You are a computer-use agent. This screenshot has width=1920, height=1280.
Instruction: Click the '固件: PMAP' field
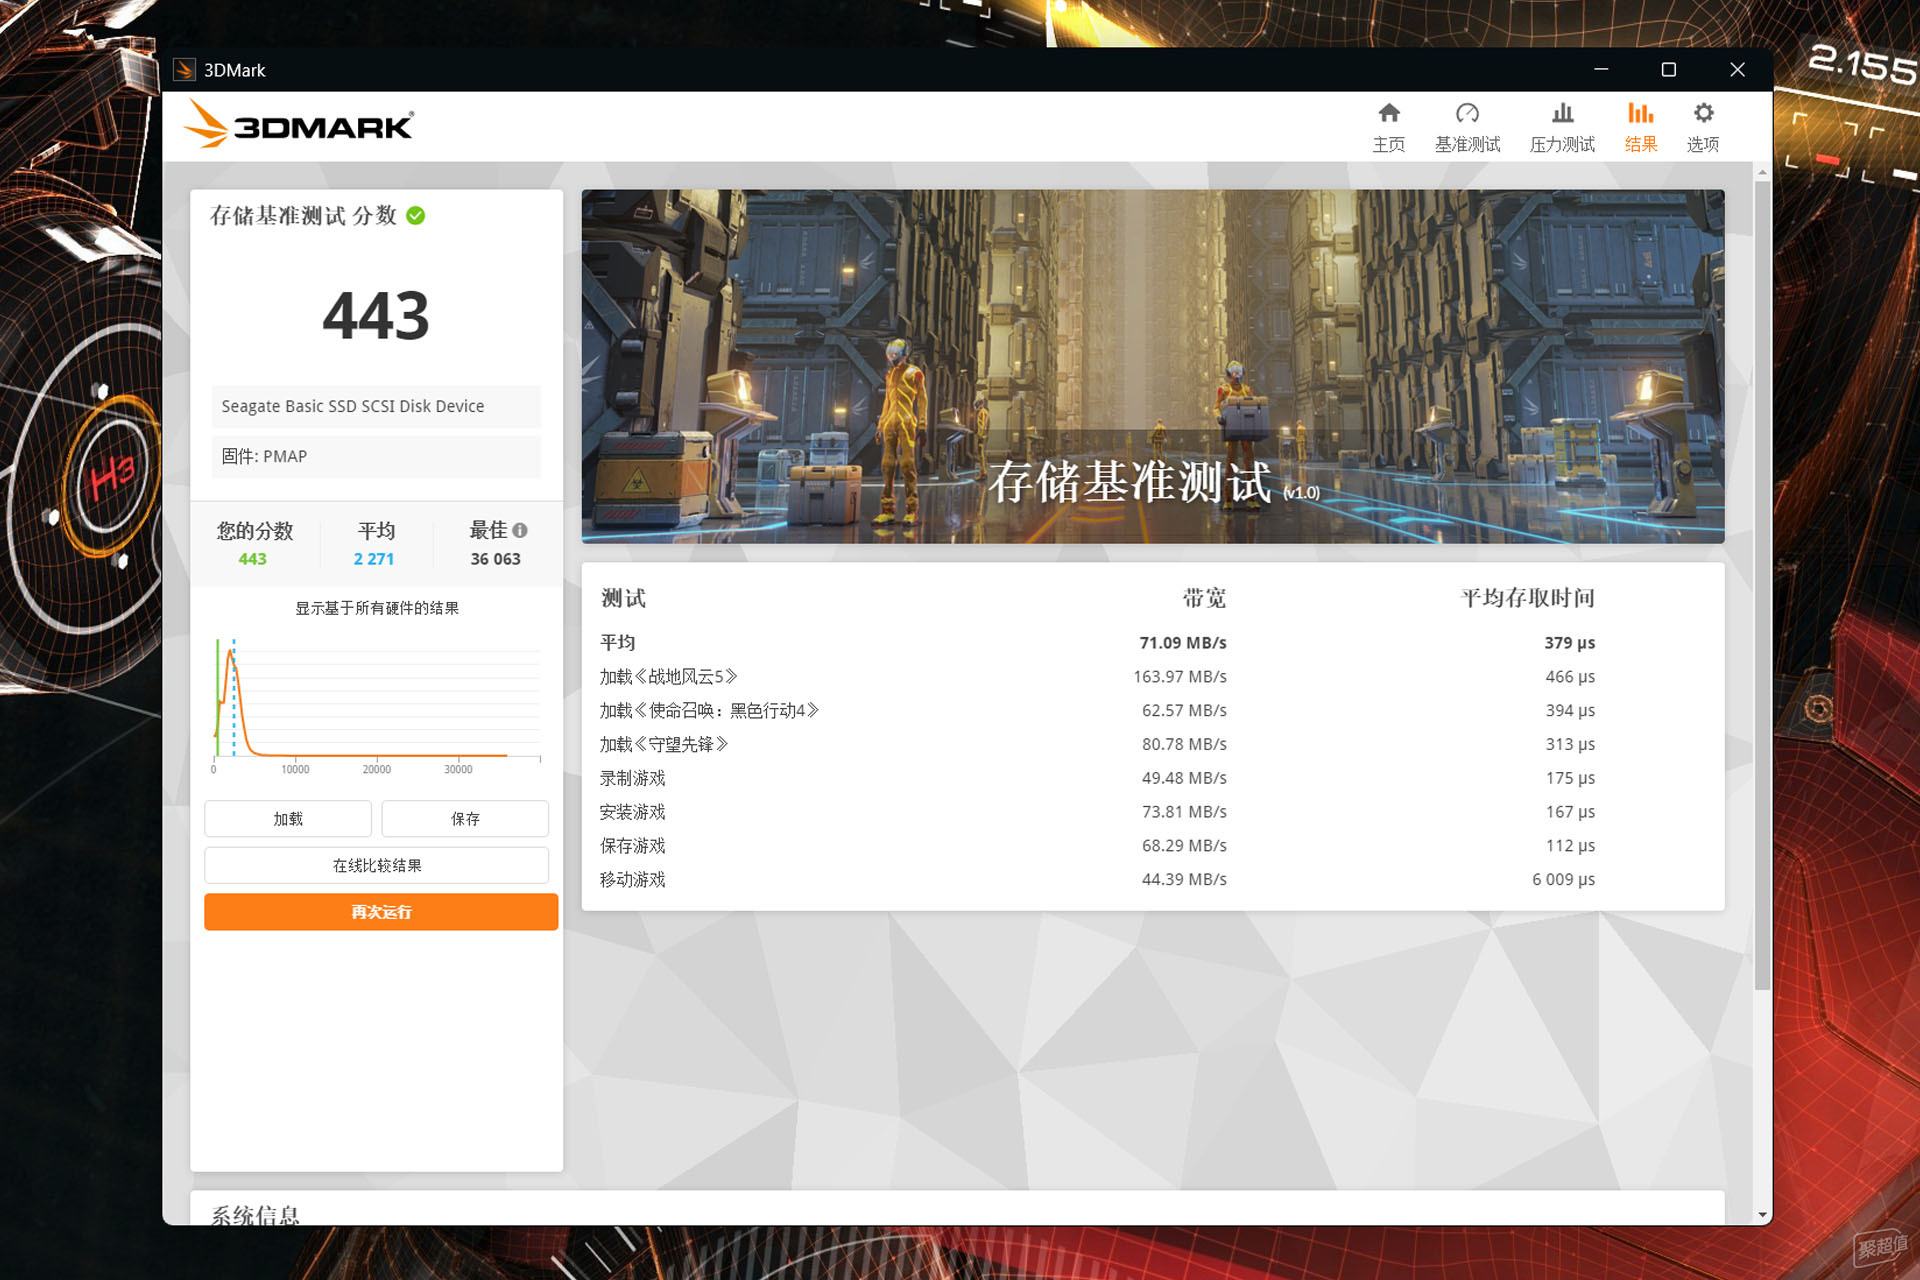[376, 456]
